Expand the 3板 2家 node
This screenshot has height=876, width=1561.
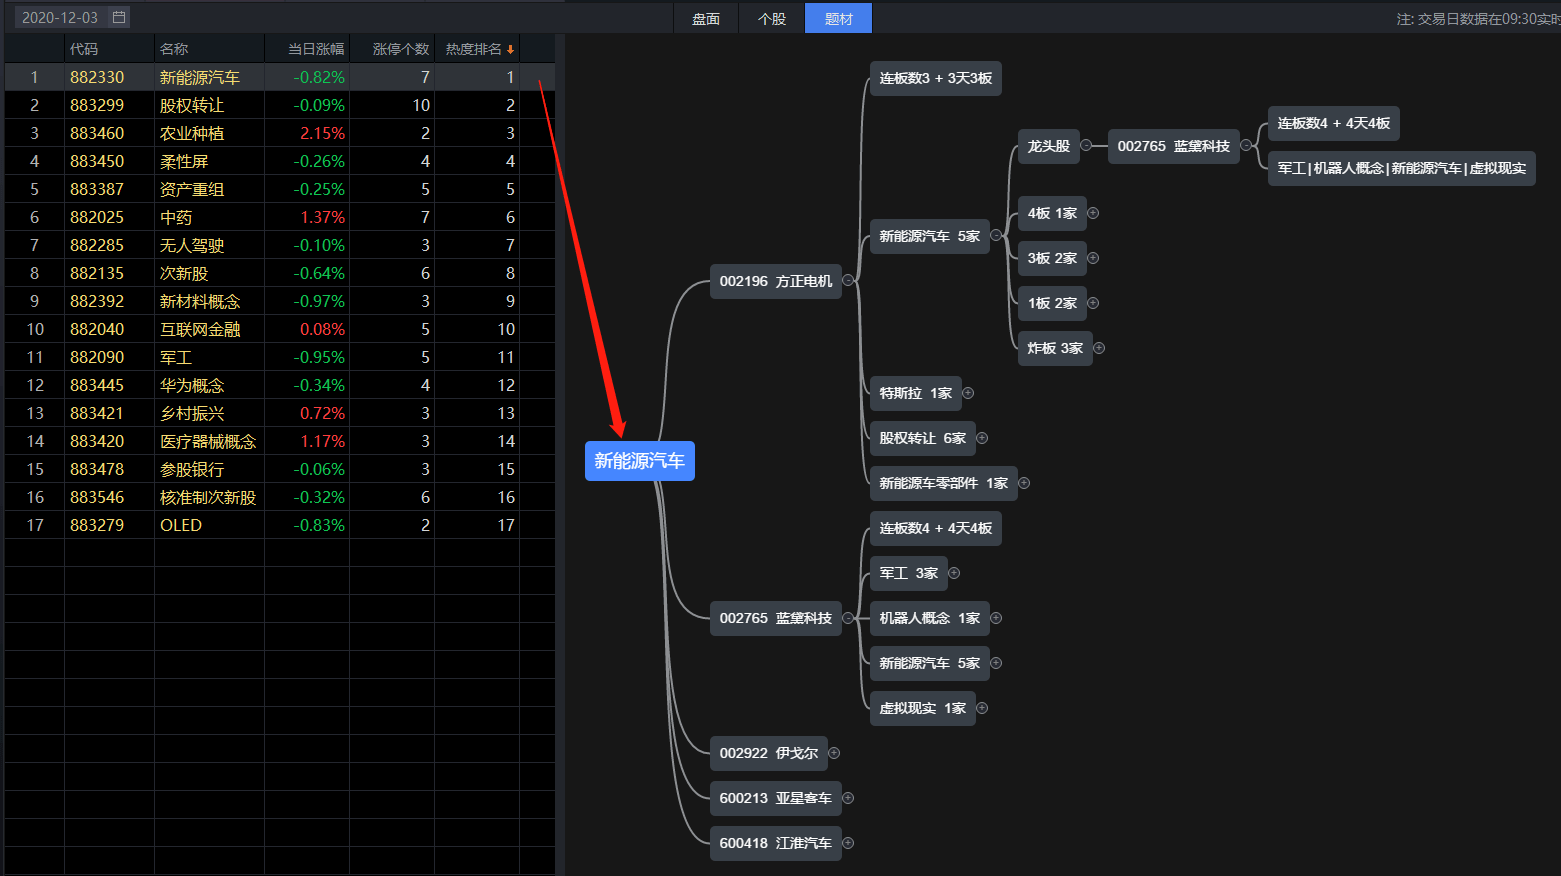[1093, 258]
